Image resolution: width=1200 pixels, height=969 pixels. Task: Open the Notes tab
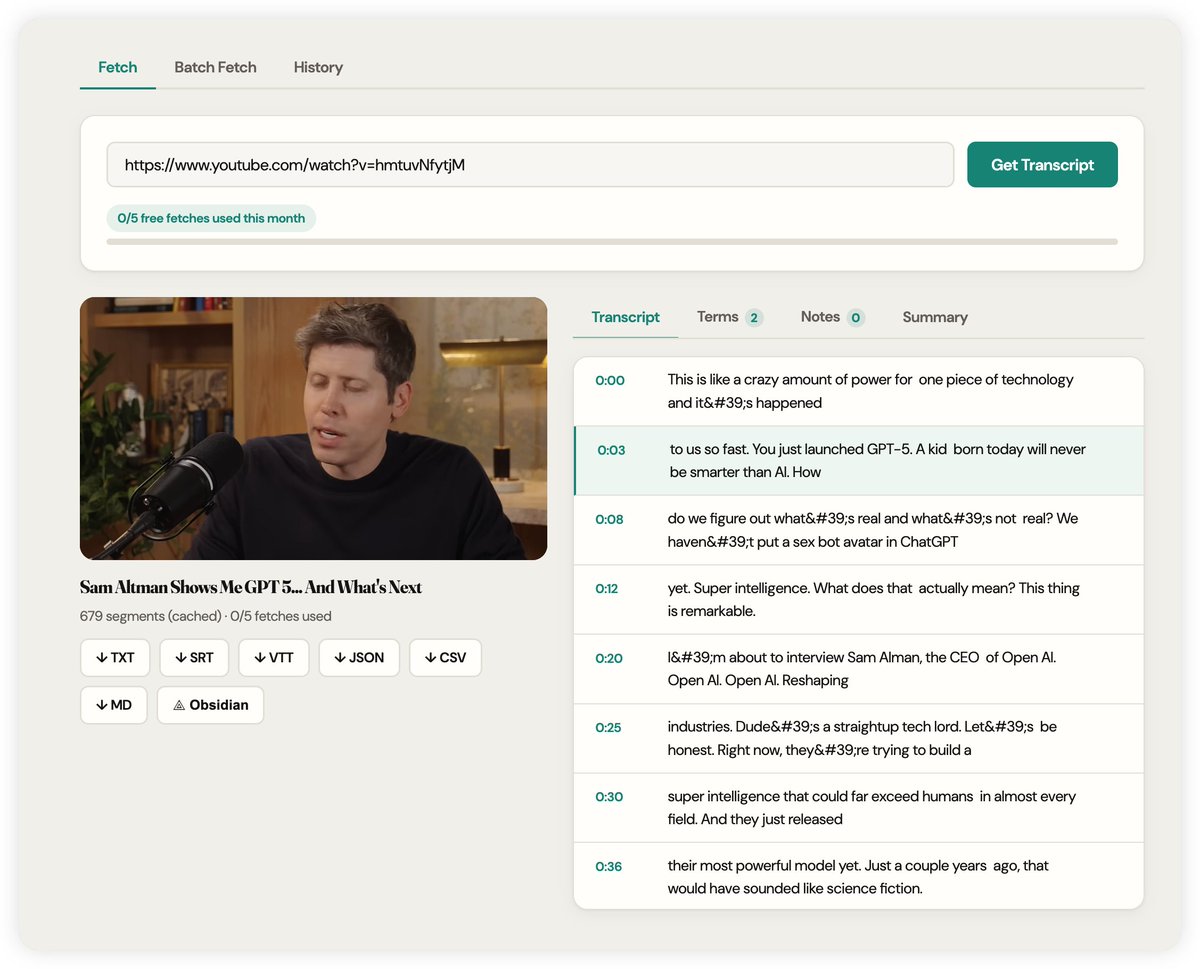point(832,317)
